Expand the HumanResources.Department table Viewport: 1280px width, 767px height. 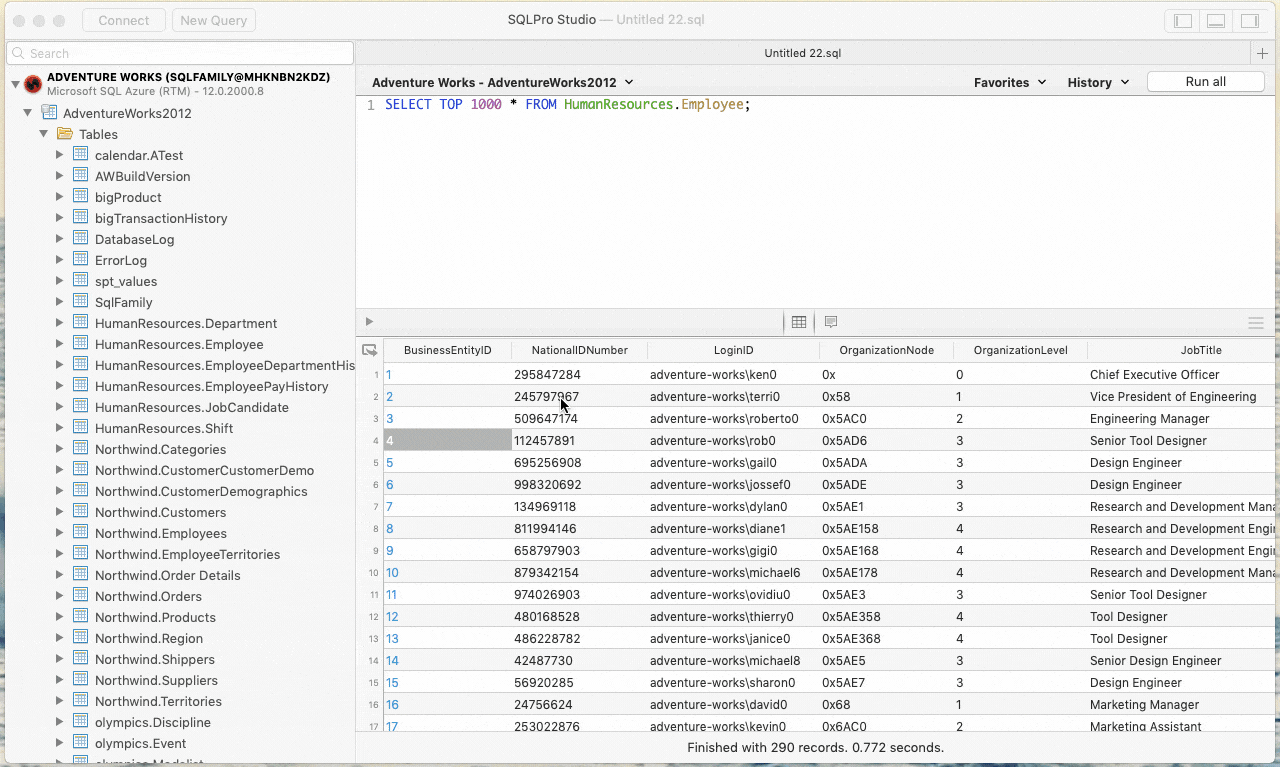tap(60, 323)
